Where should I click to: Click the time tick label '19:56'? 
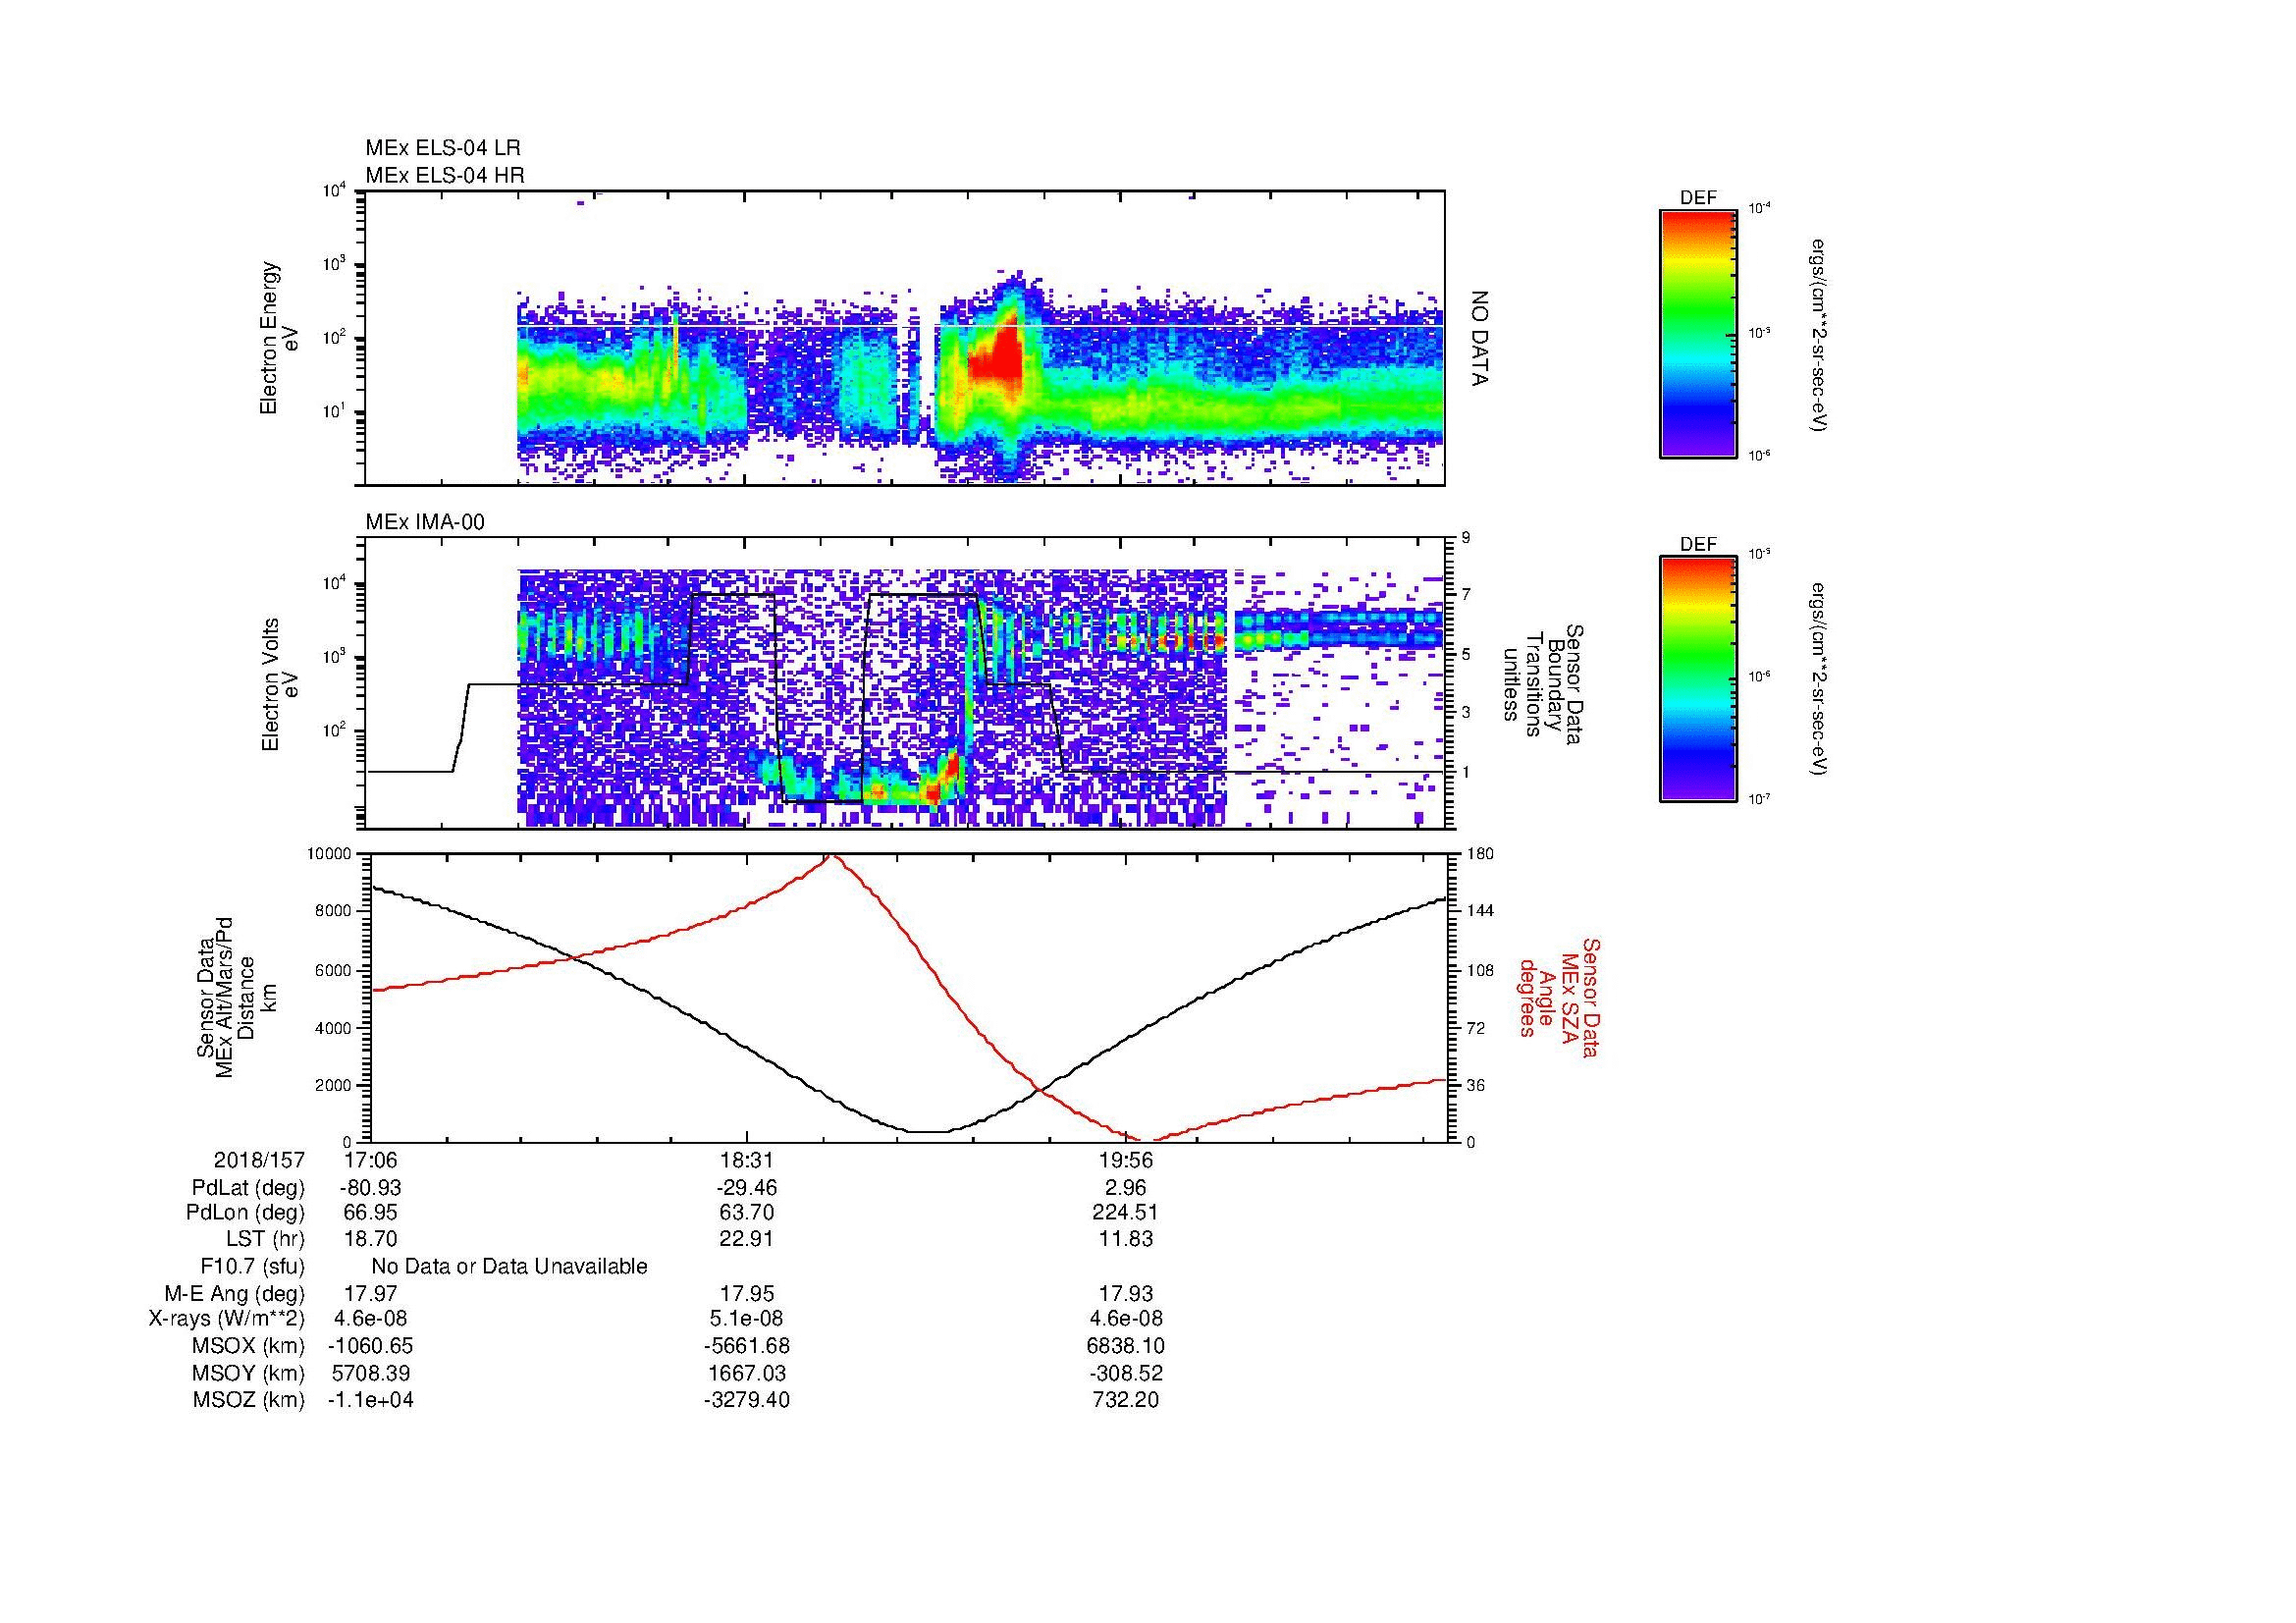(x=1126, y=1160)
